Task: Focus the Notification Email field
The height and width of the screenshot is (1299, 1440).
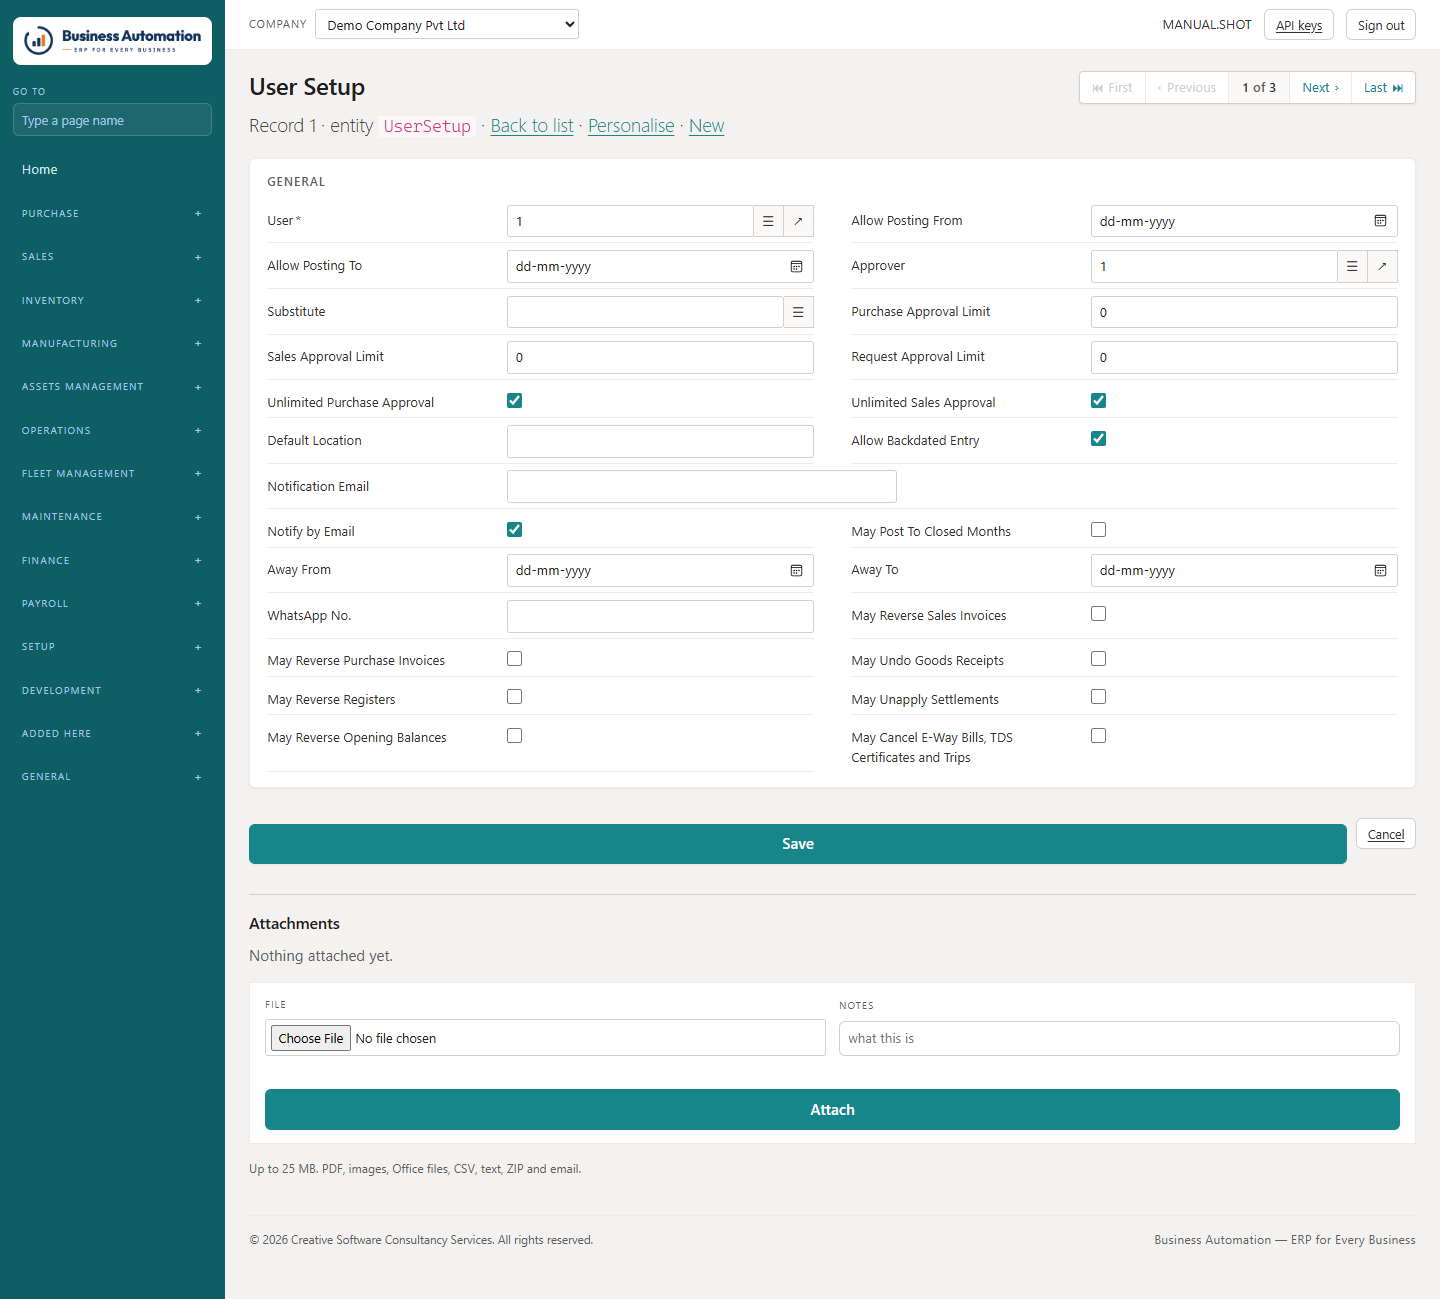Action: point(702,487)
